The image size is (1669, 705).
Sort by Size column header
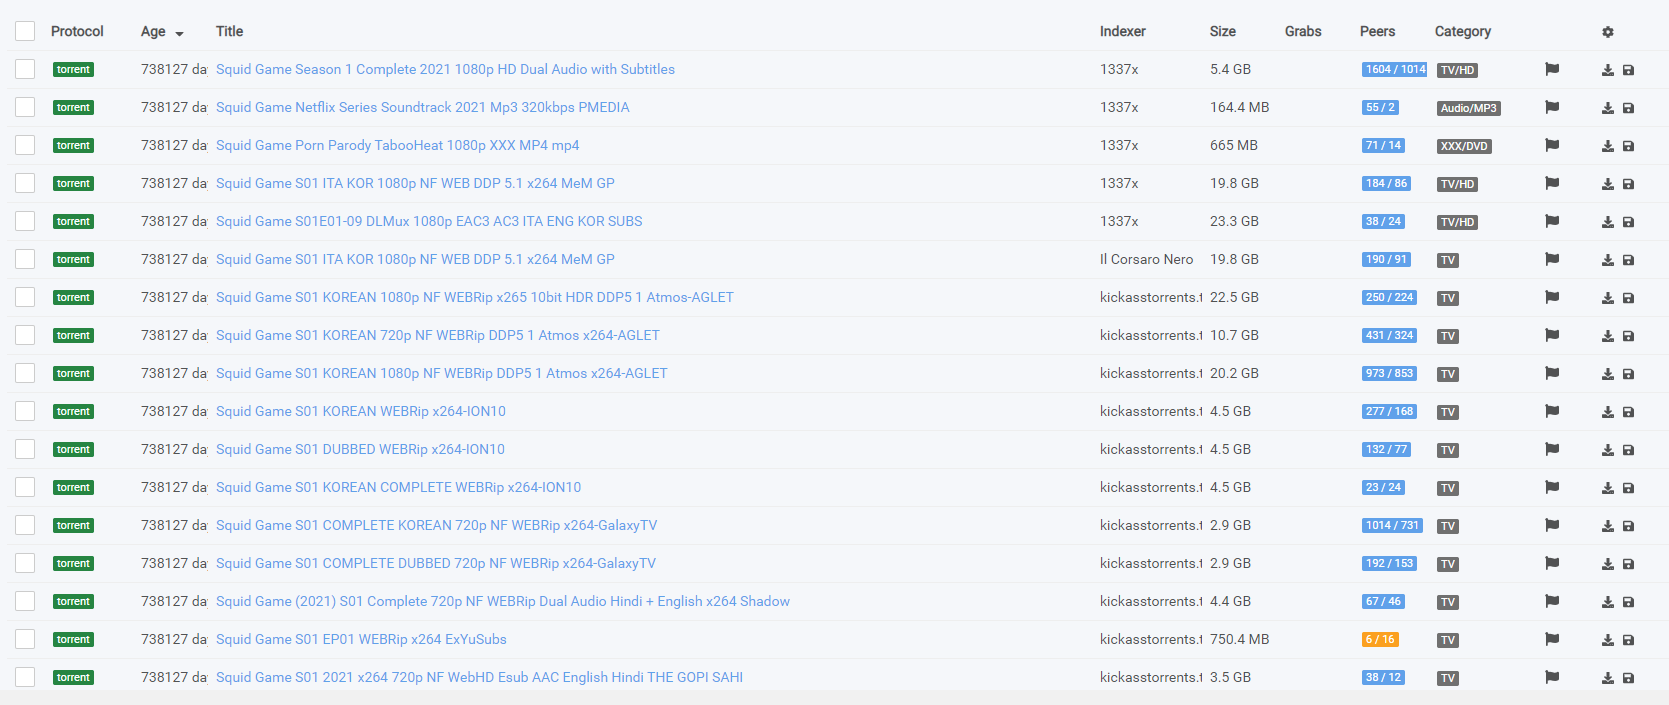click(x=1222, y=31)
